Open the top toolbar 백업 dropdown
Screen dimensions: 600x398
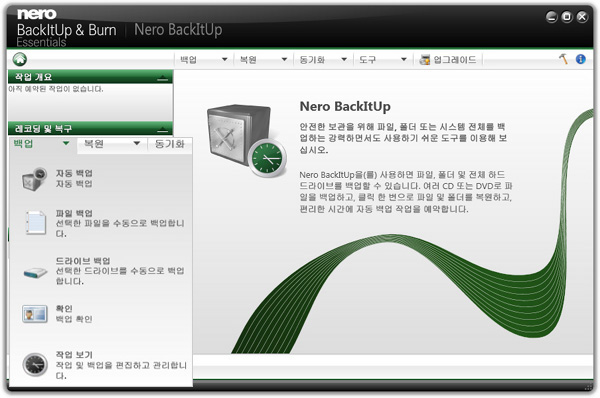[x=204, y=60]
